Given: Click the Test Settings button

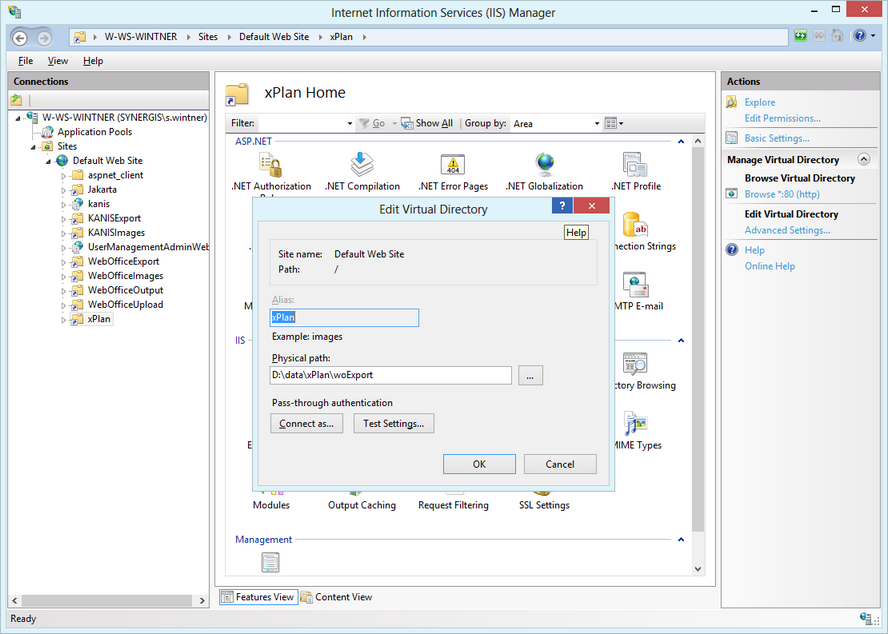Looking at the screenshot, I should 393,423.
